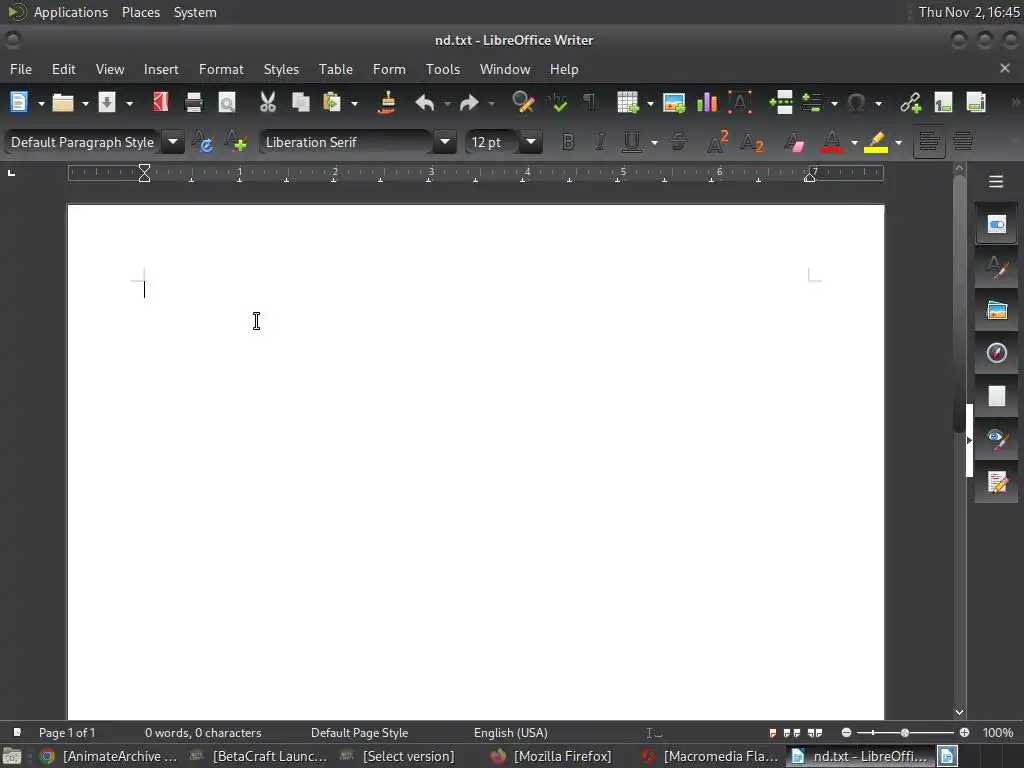
Task: Change language English (USA) in status bar
Action: tap(511, 733)
